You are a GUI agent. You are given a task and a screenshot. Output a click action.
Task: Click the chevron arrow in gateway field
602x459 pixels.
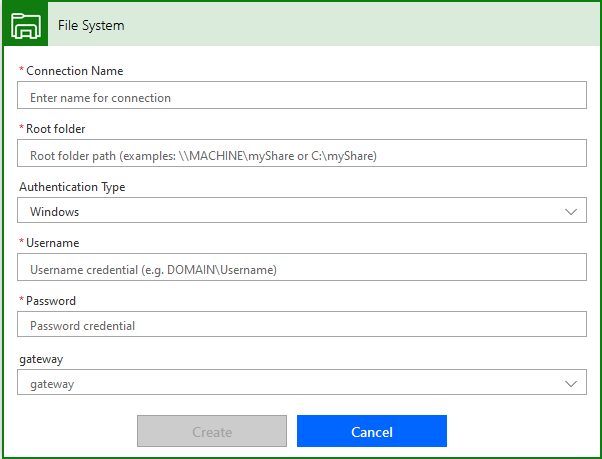pyautogui.click(x=571, y=384)
